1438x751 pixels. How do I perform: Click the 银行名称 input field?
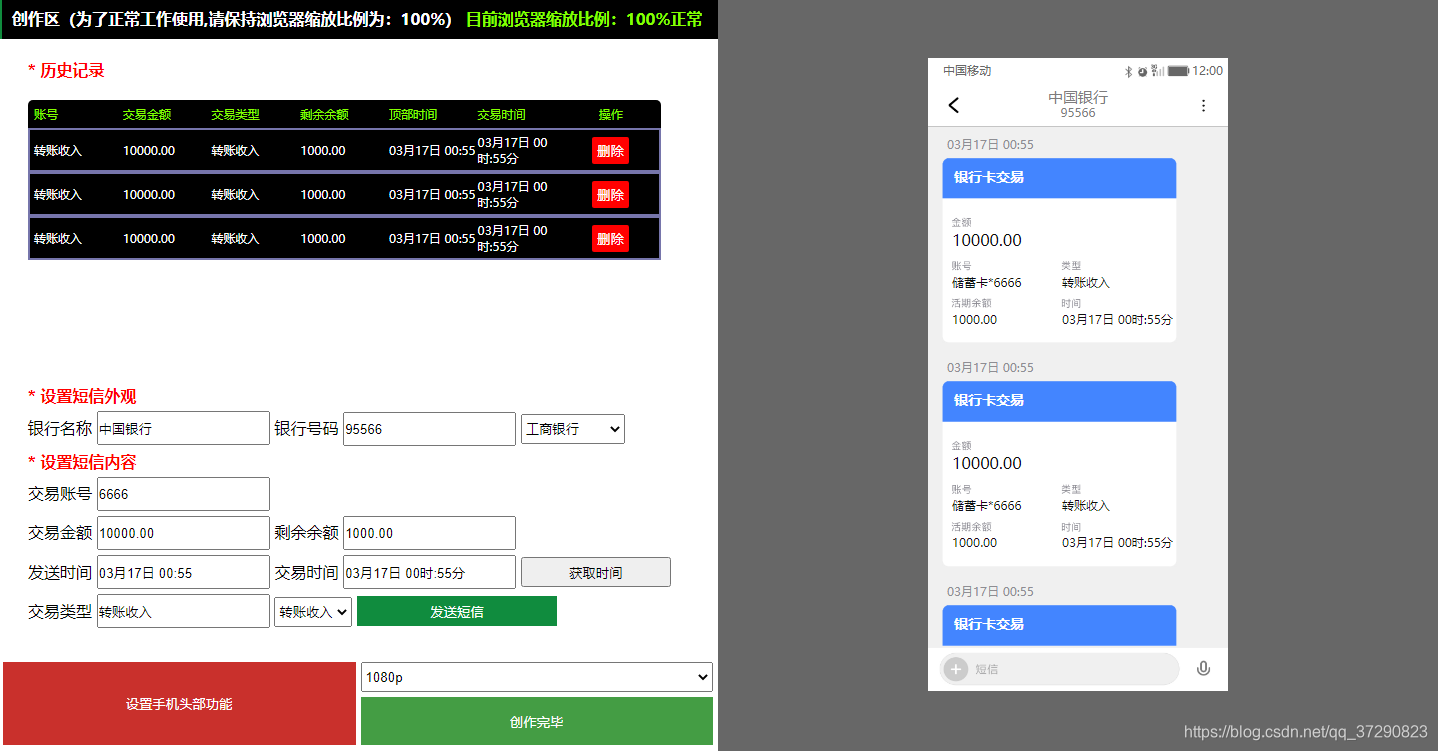[x=183, y=428]
